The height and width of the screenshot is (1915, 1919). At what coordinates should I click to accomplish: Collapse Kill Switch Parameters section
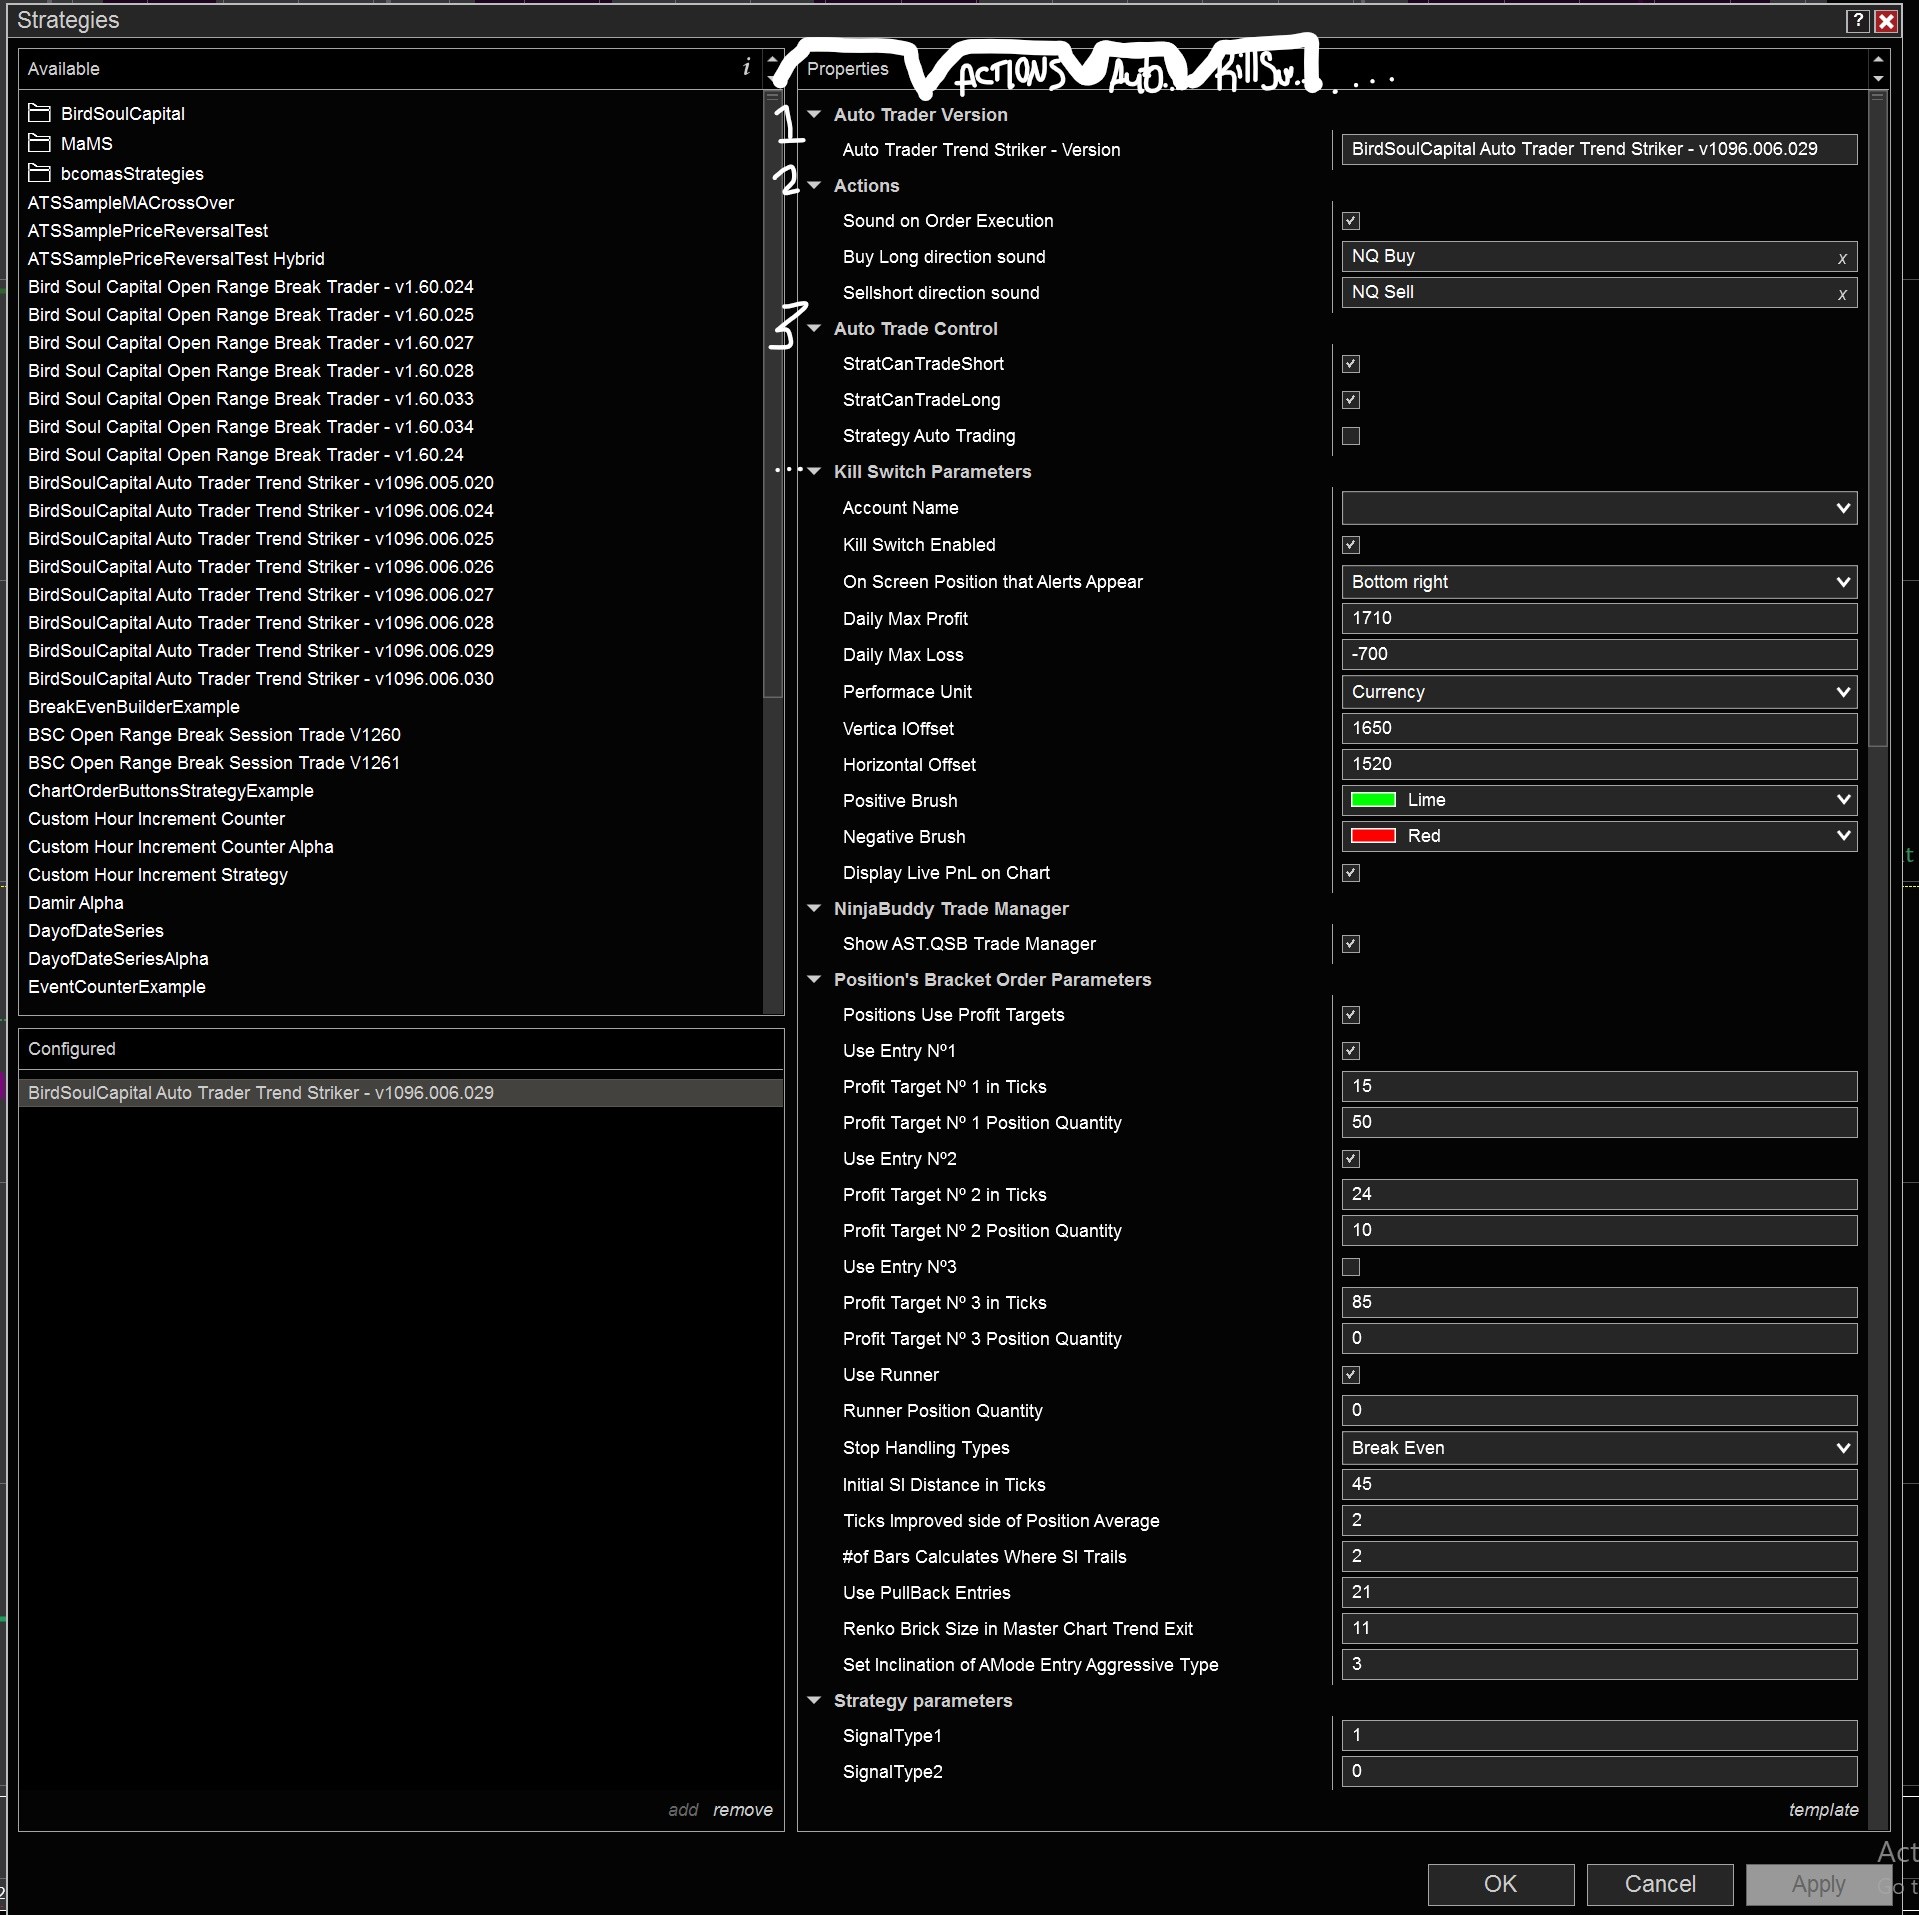pyautogui.click(x=814, y=471)
